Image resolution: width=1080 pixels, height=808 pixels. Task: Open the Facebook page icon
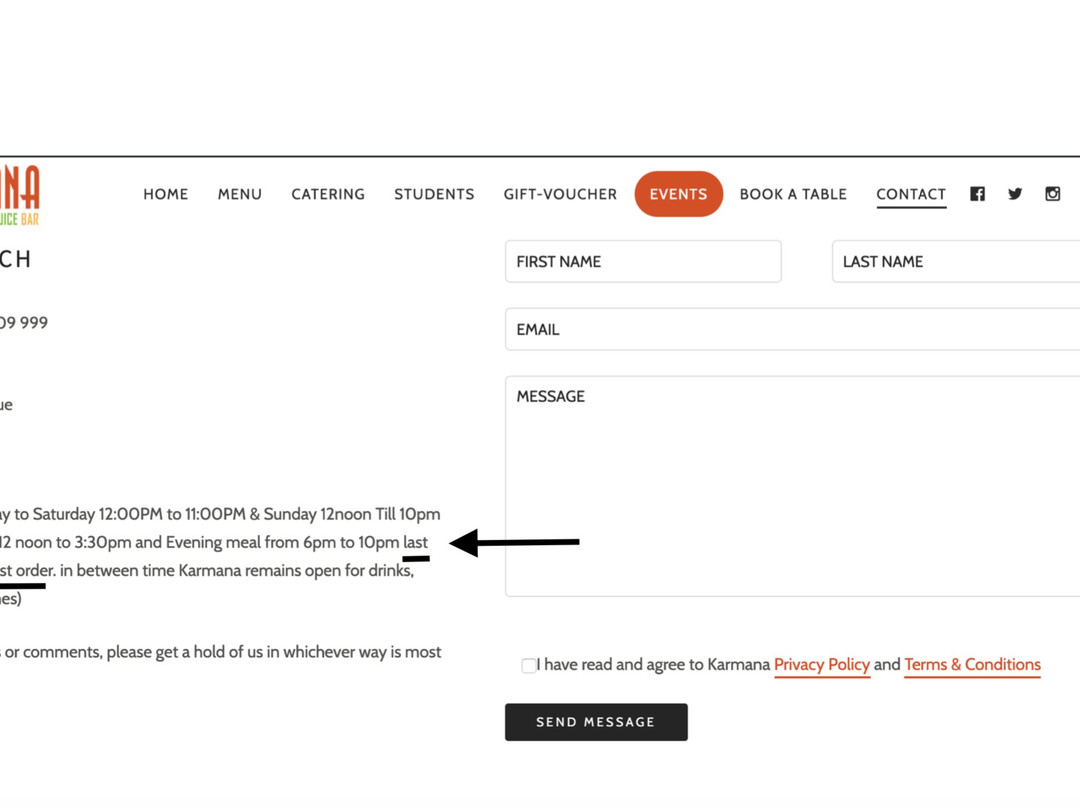(977, 194)
